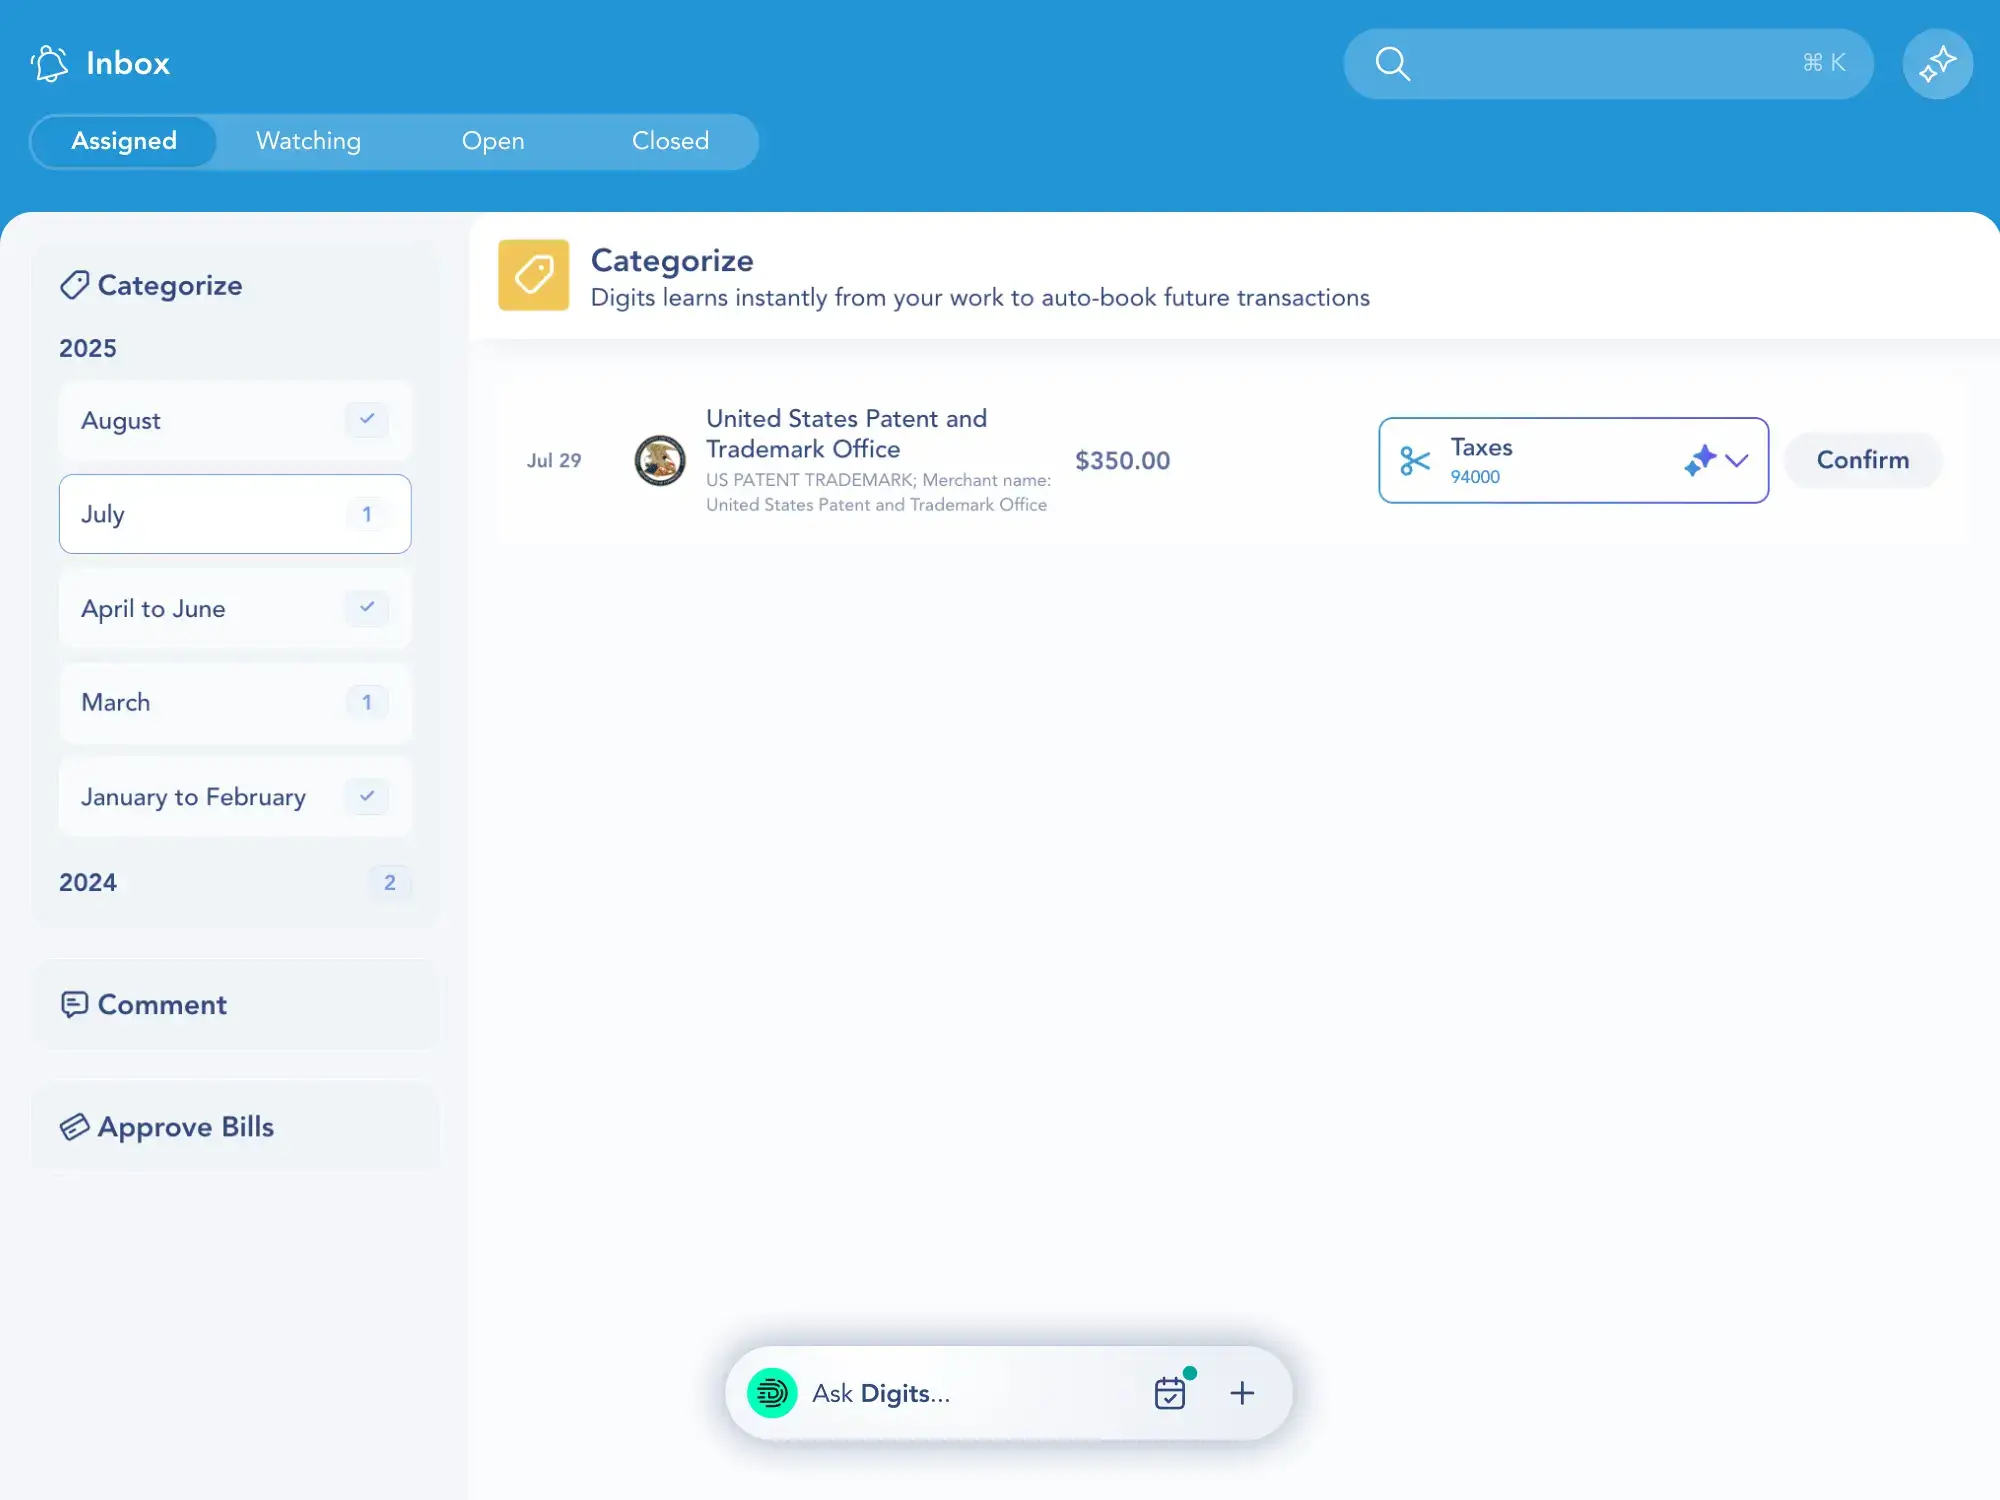This screenshot has height=1500, width=2000.
Task: Click the scissors icon in Taxes field
Action: tap(1414, 461)
